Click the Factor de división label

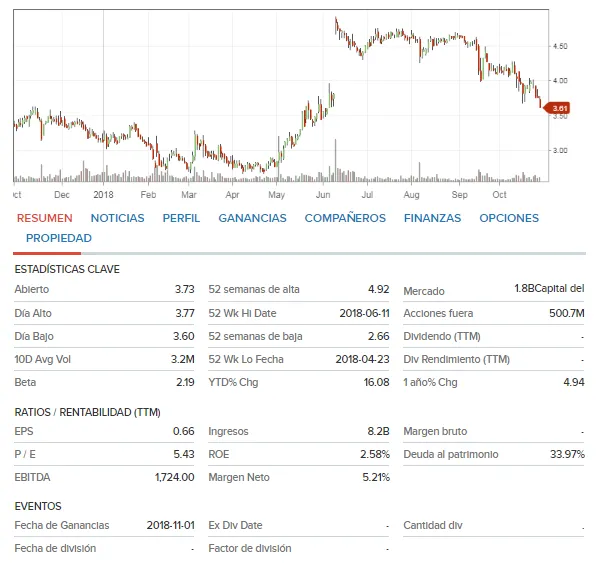click(250, 548)
